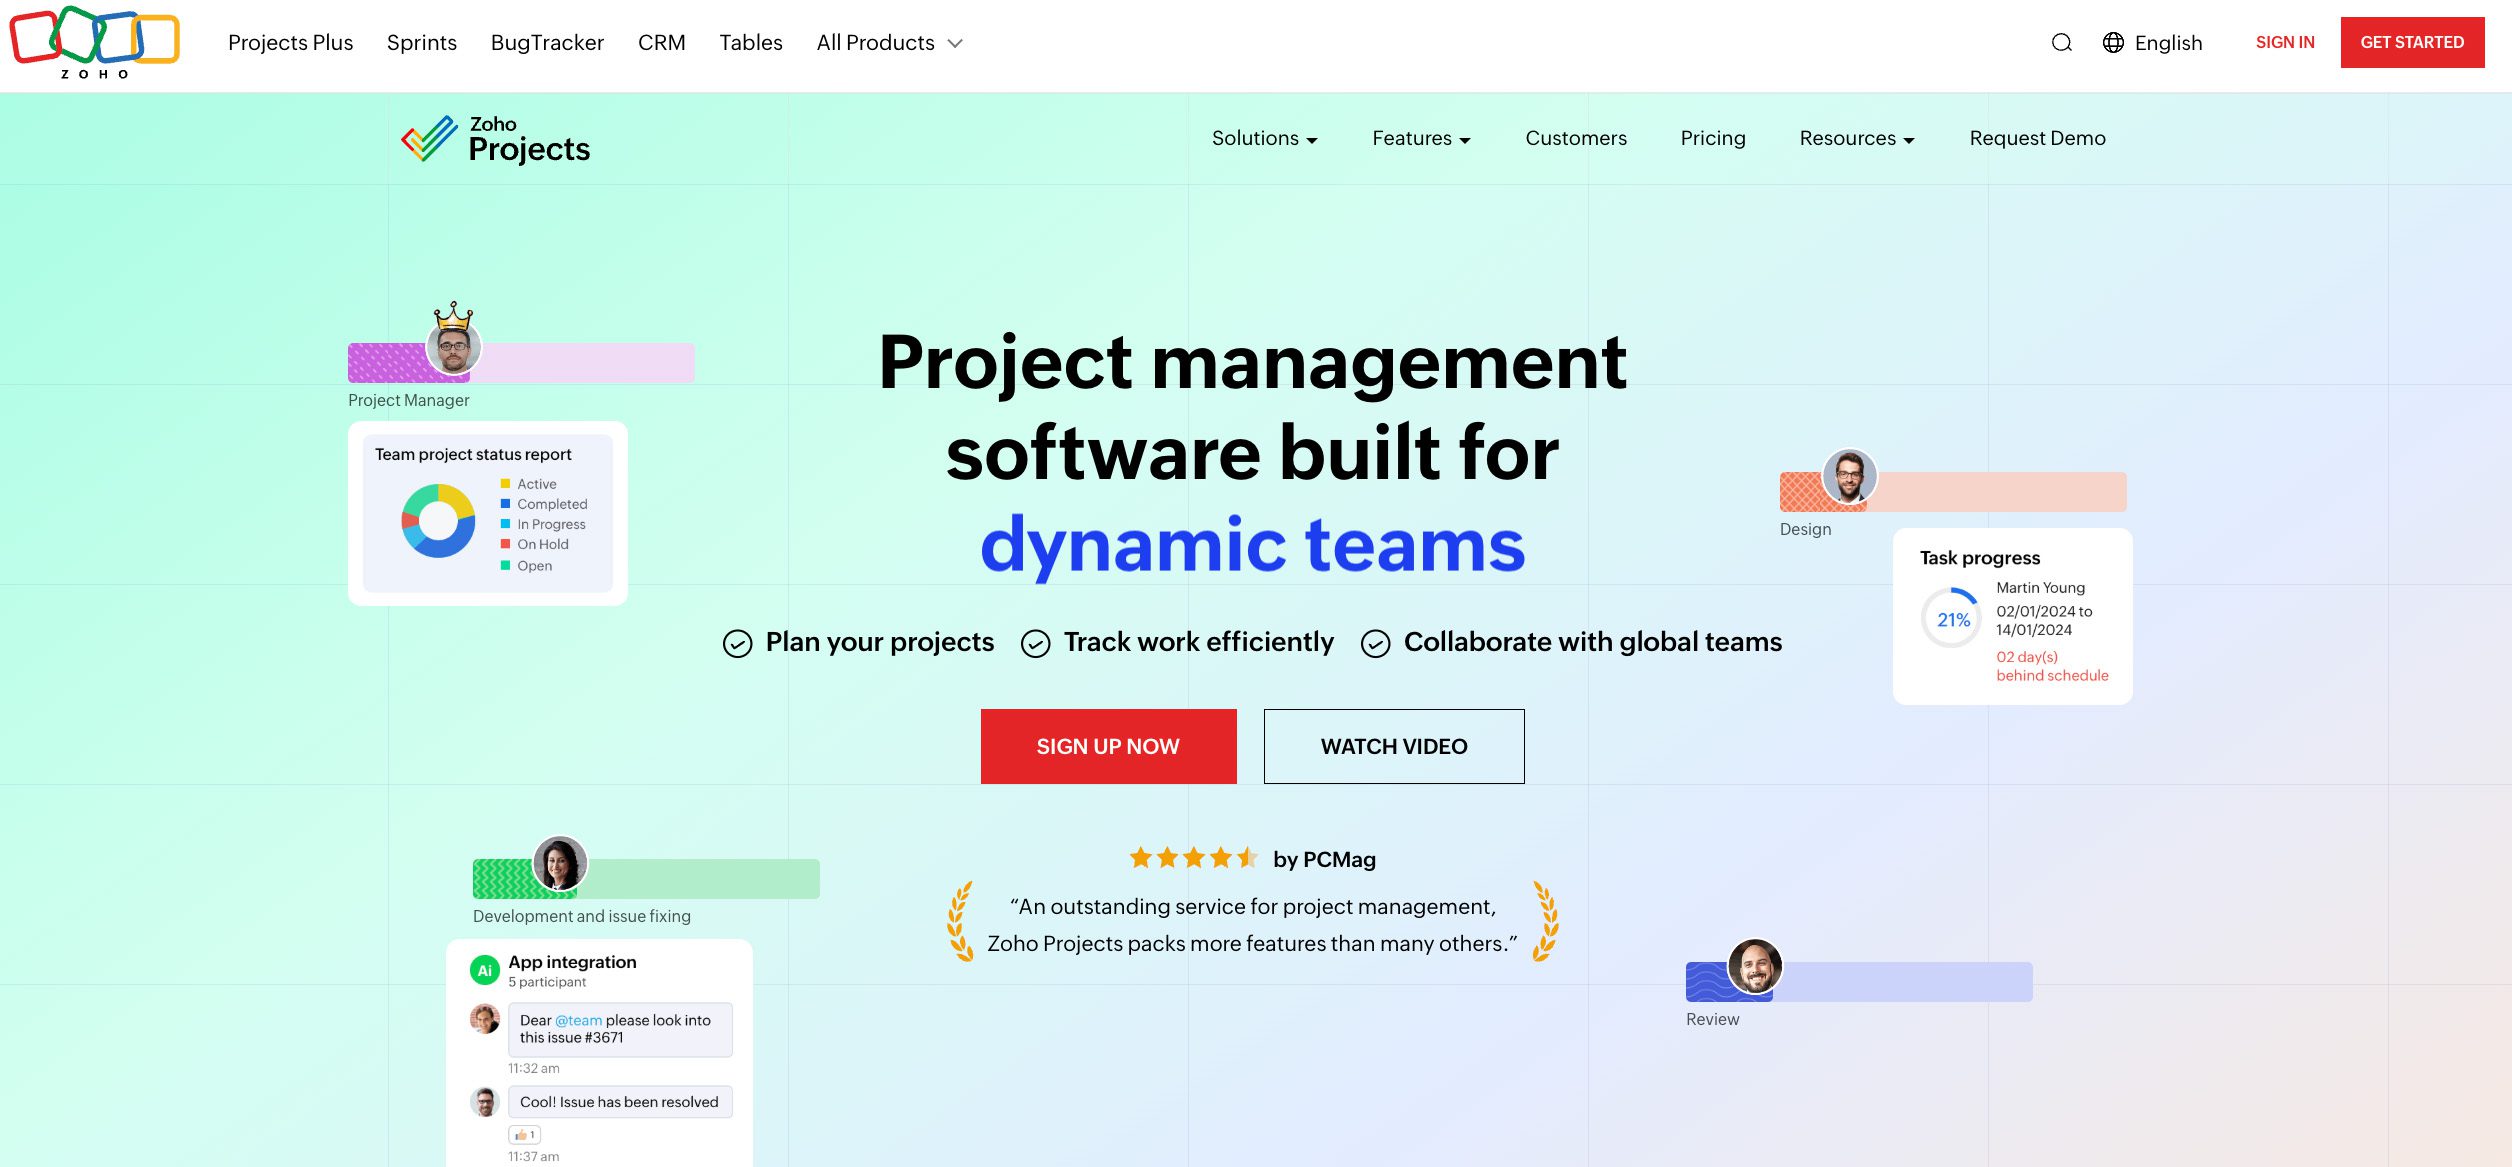2512x1167 pixels.
Task: Click the blue Completed legend swatch
Action: (x=505, y=504)
